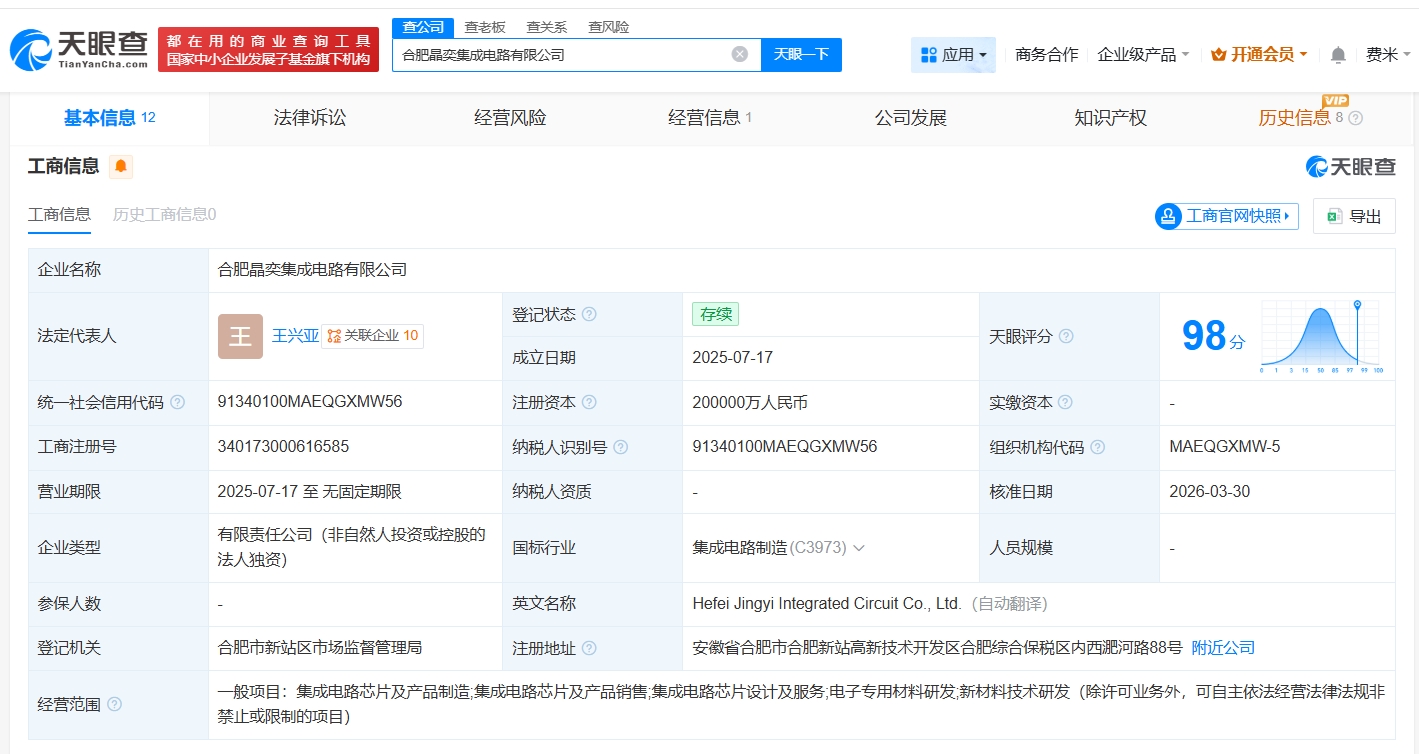Click the 导出 export button
Screen dimensions: 1419x754
[x=1354, y=216]
